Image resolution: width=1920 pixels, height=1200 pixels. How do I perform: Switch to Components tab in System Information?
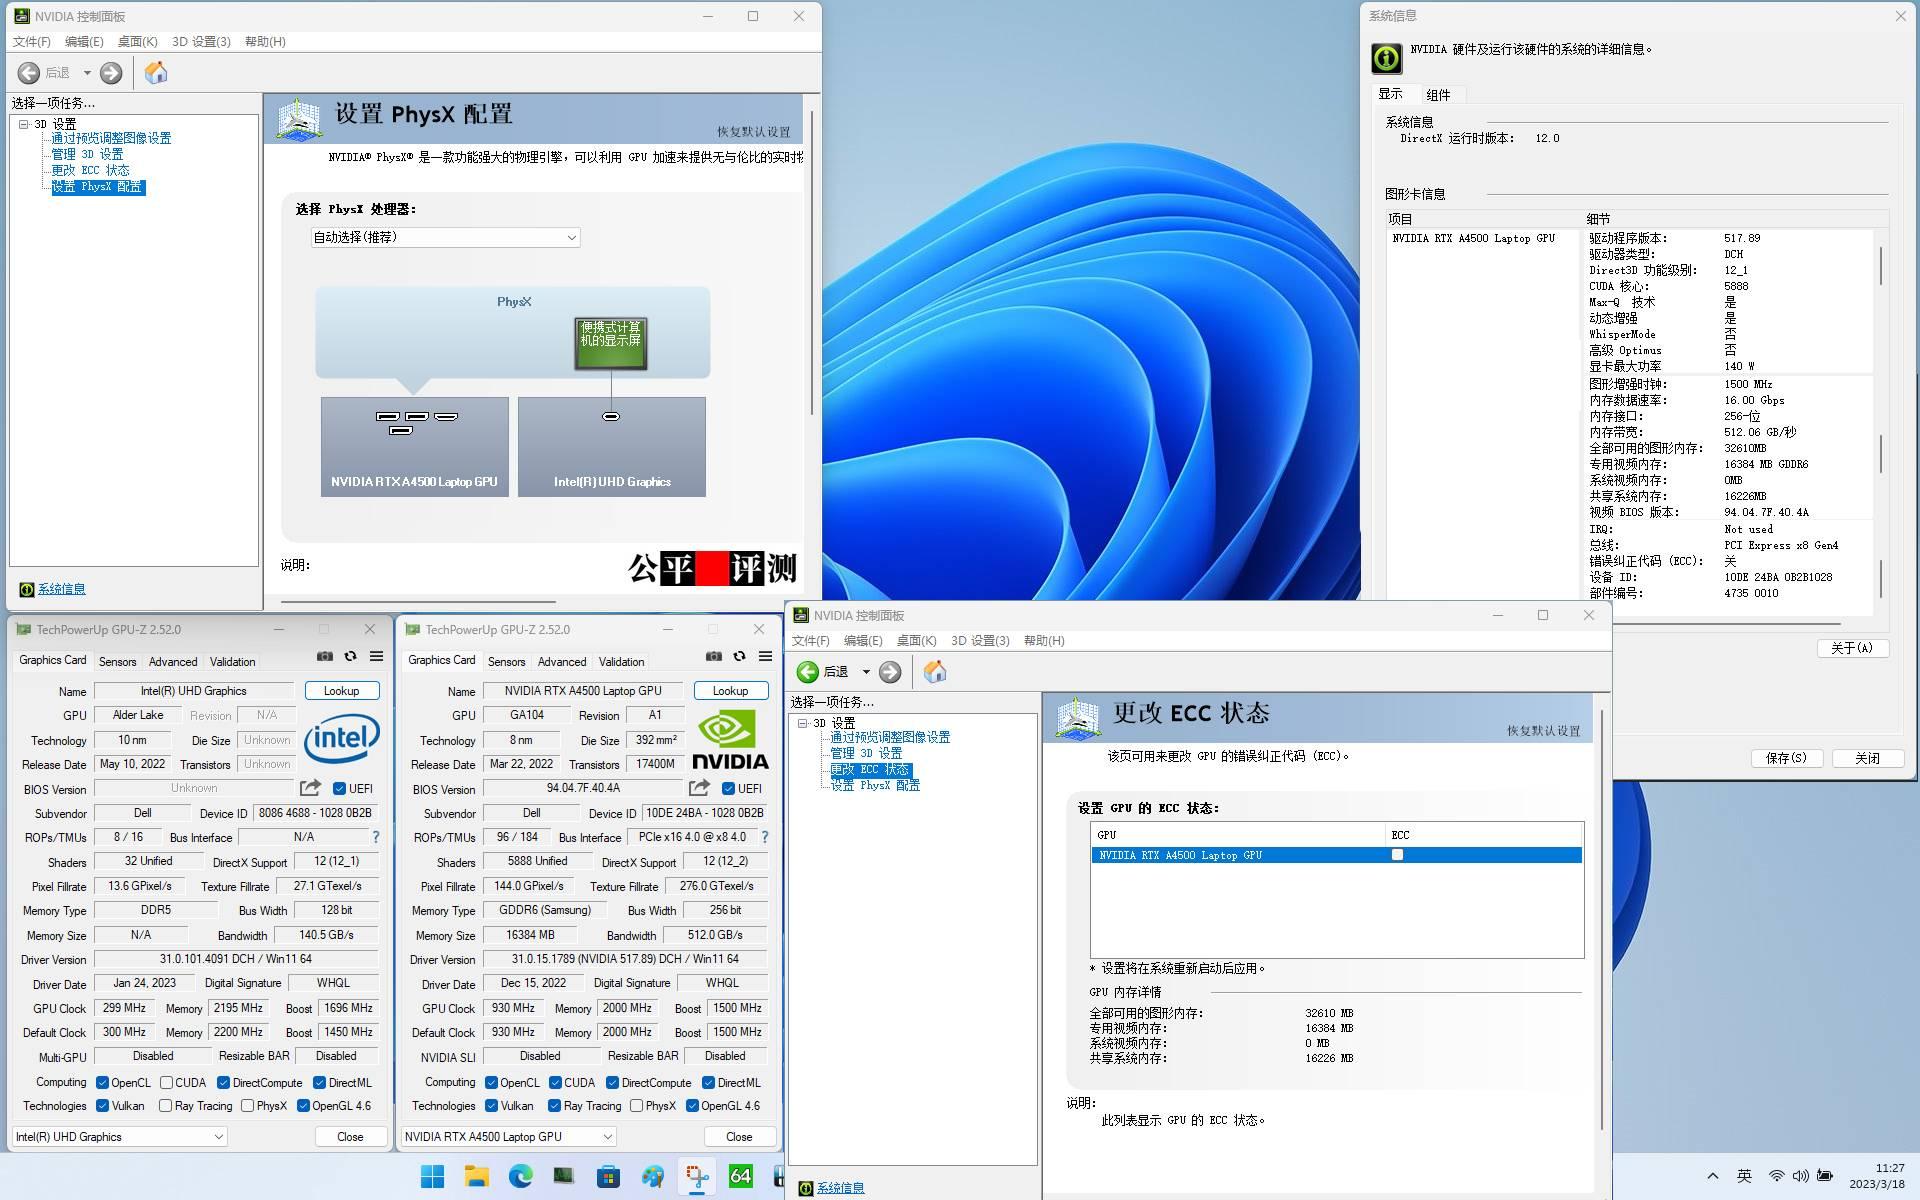pos(1438,95)
